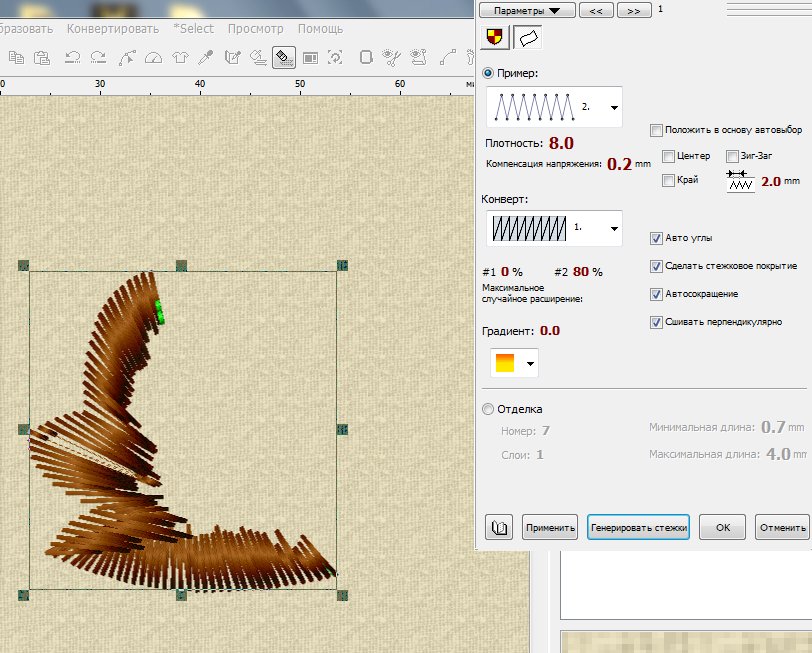This screenshot has height=653, width=812.
Task: Click the T-shirt garment icon
Action: pyautogui.click(x=180, y=57)
